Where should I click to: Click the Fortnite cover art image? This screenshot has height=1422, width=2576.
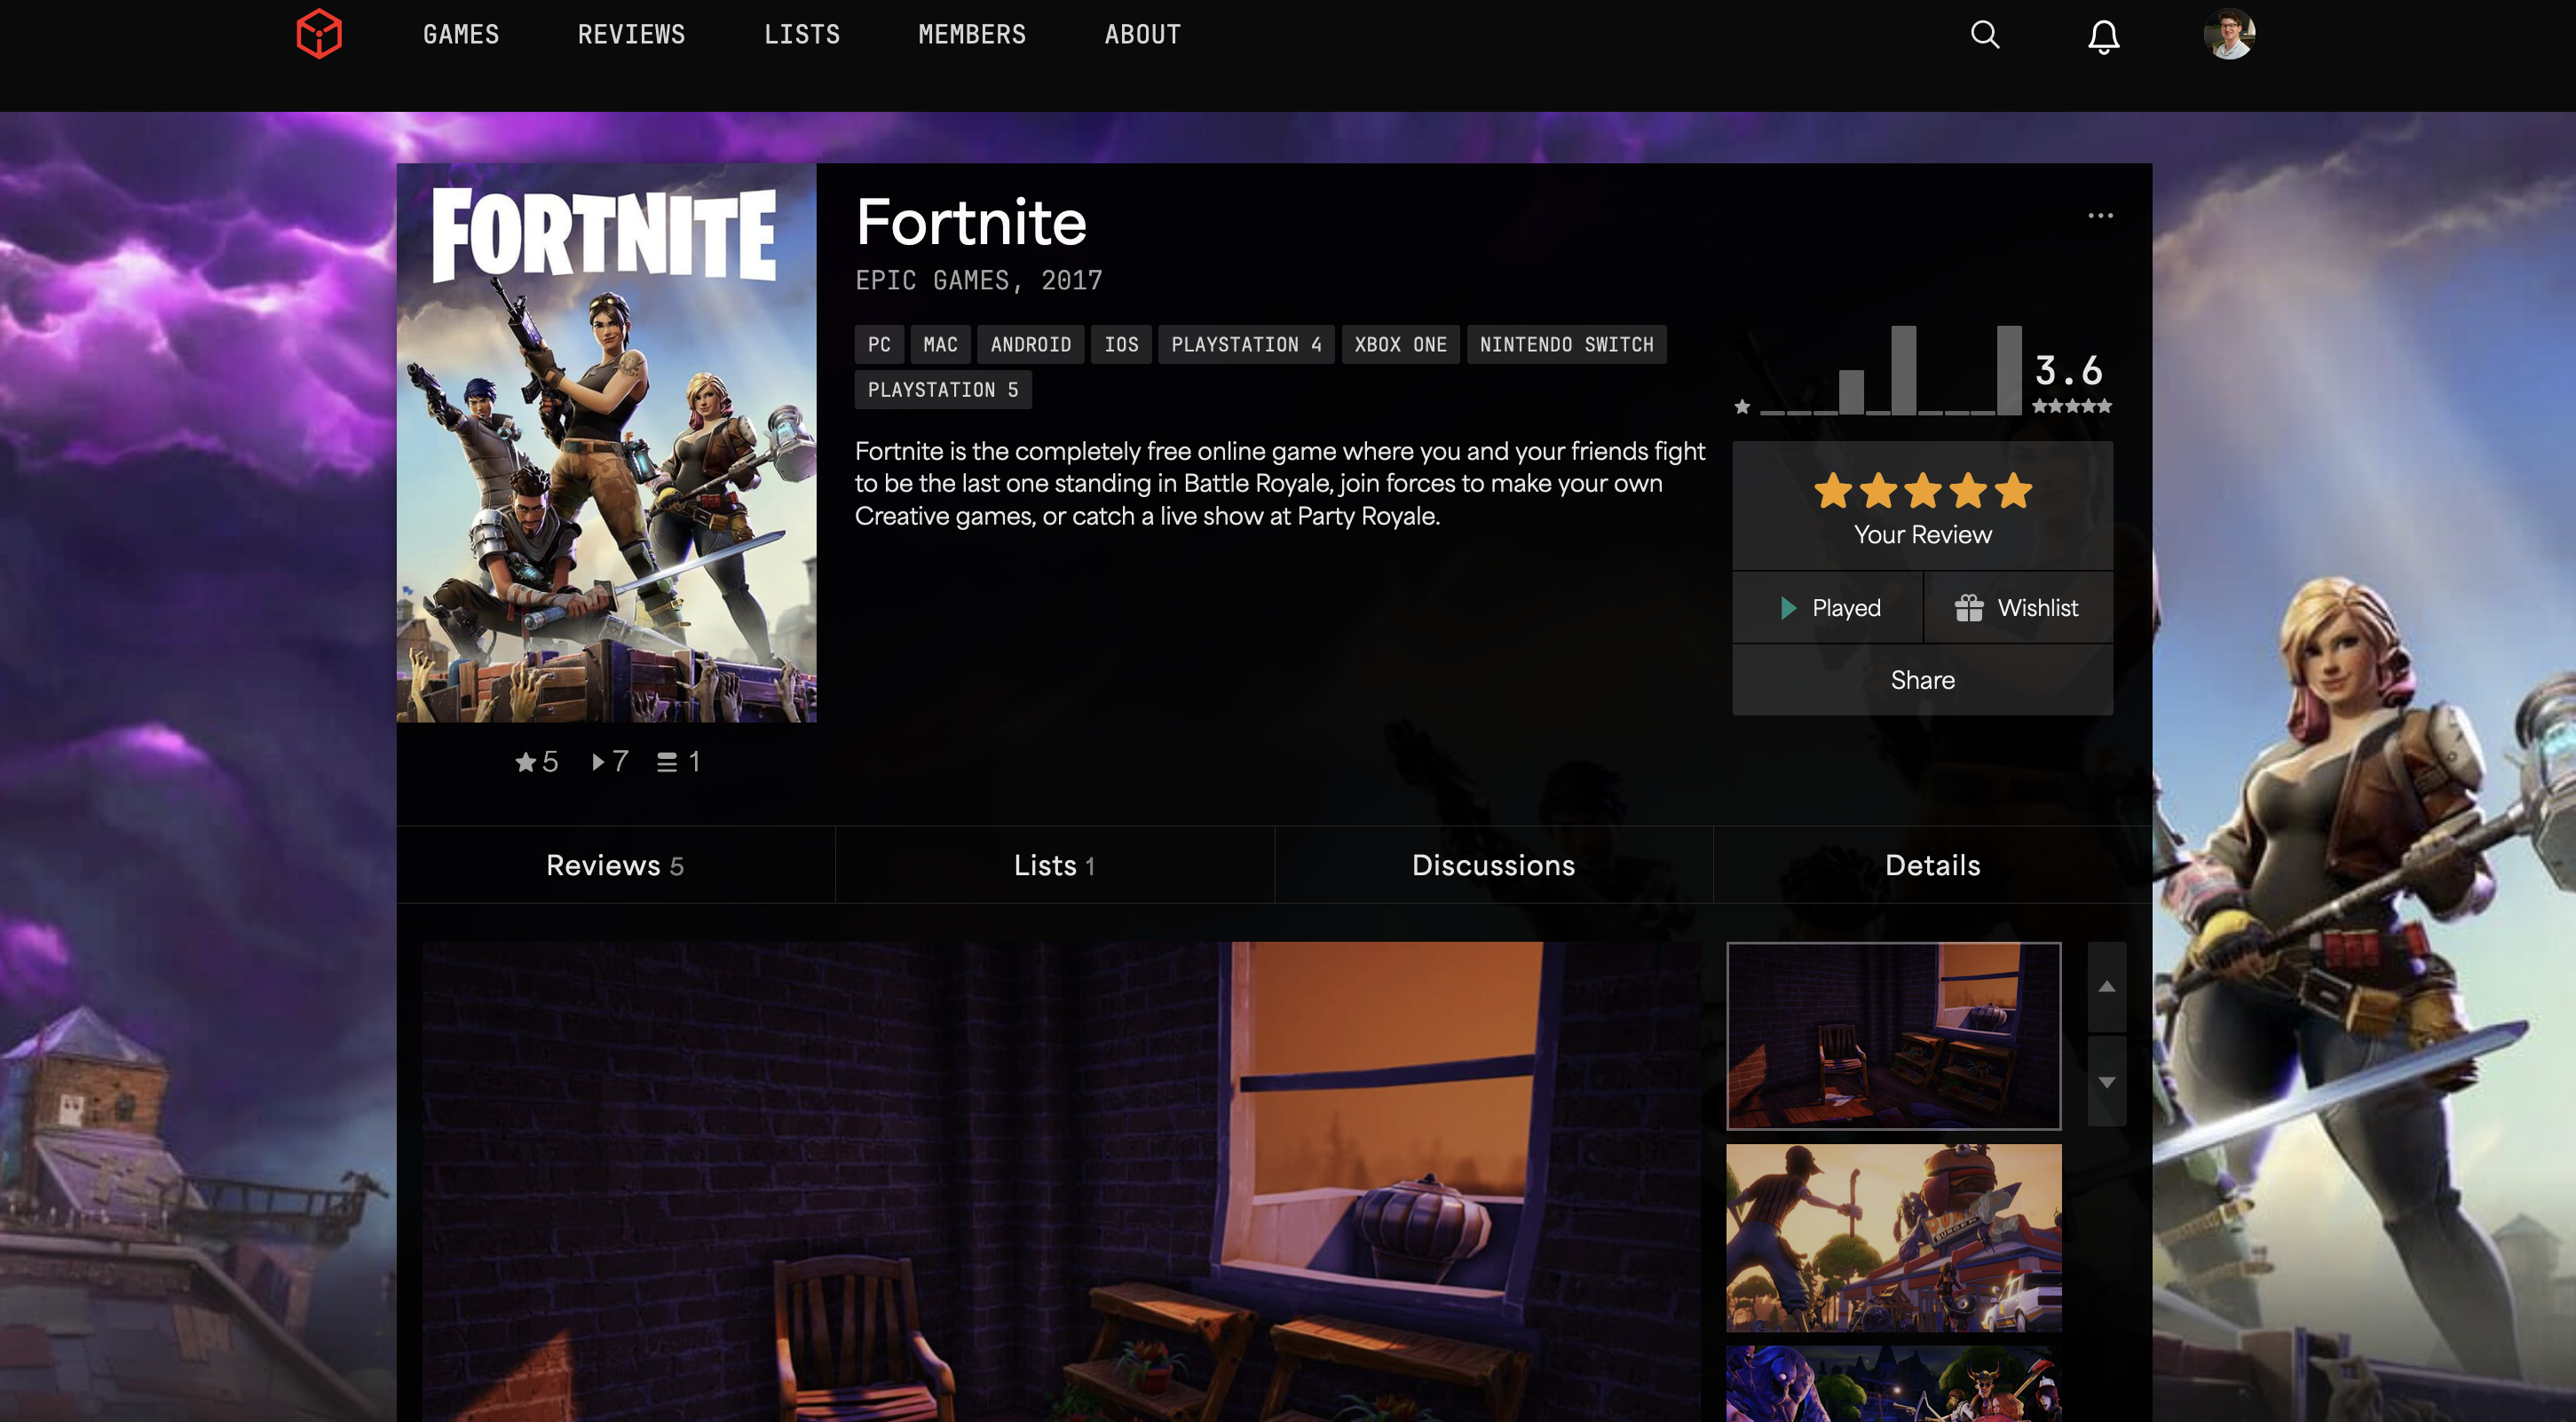(606, 443)
